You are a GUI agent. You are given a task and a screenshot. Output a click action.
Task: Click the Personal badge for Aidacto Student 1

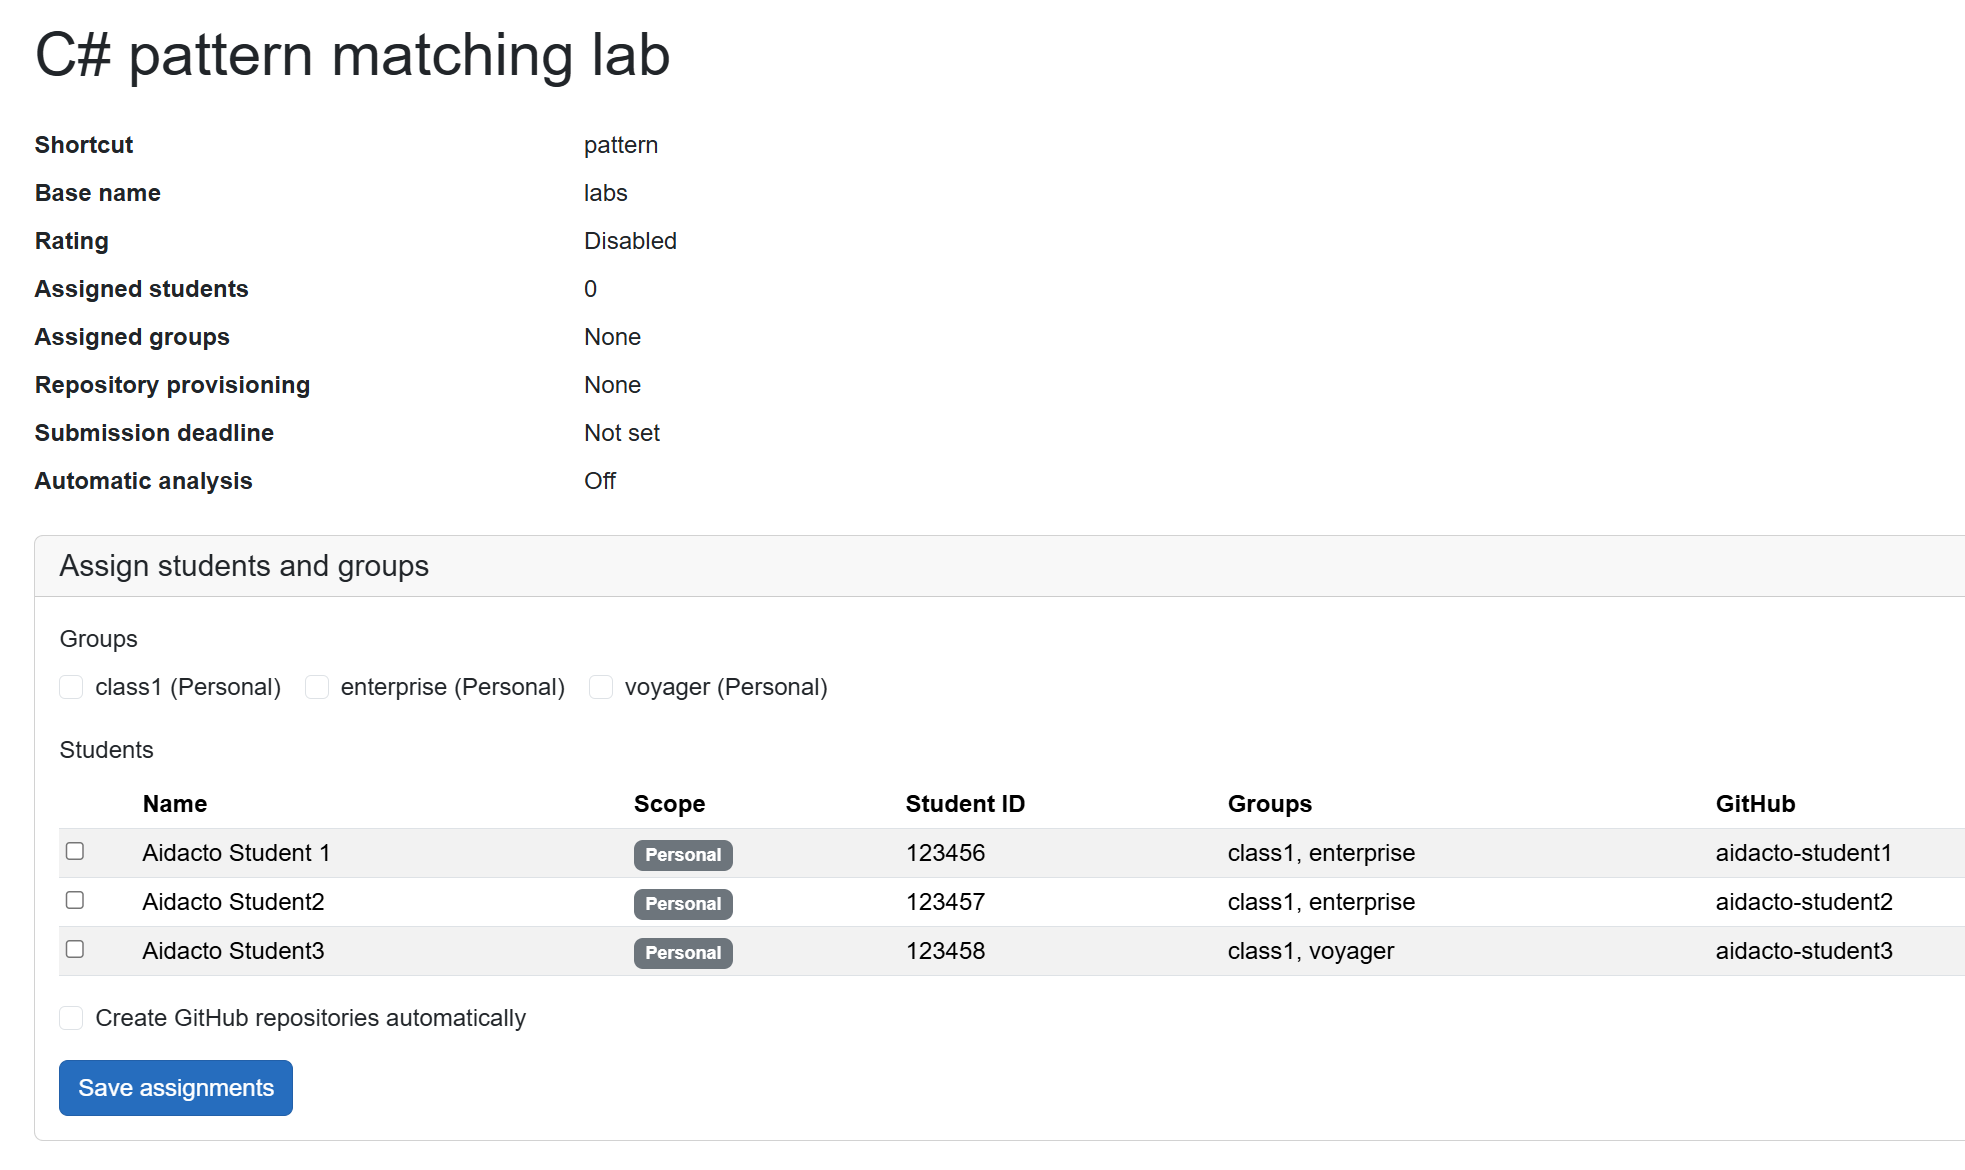point(683,855)
